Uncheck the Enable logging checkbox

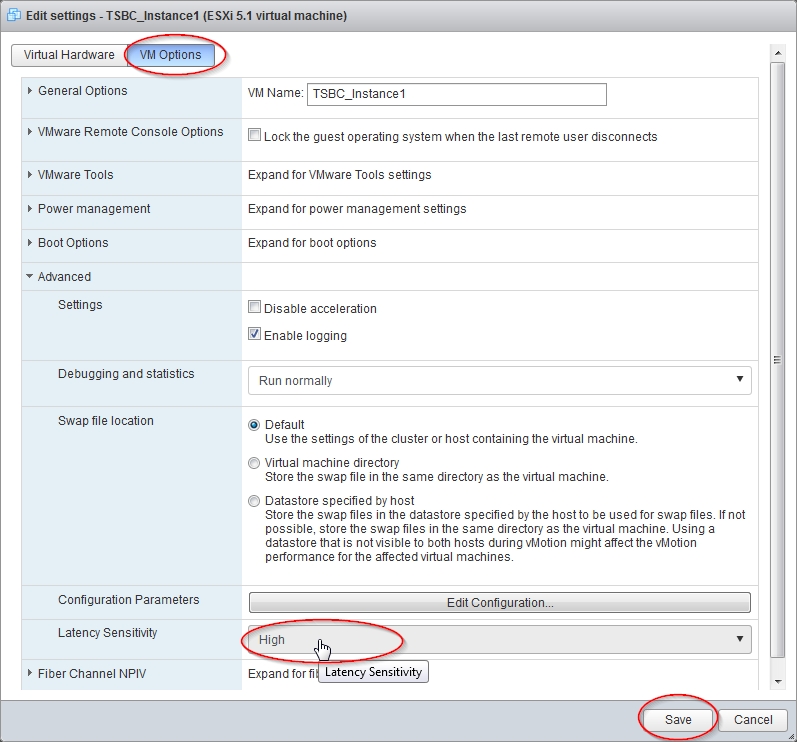(x=255, y=335)
